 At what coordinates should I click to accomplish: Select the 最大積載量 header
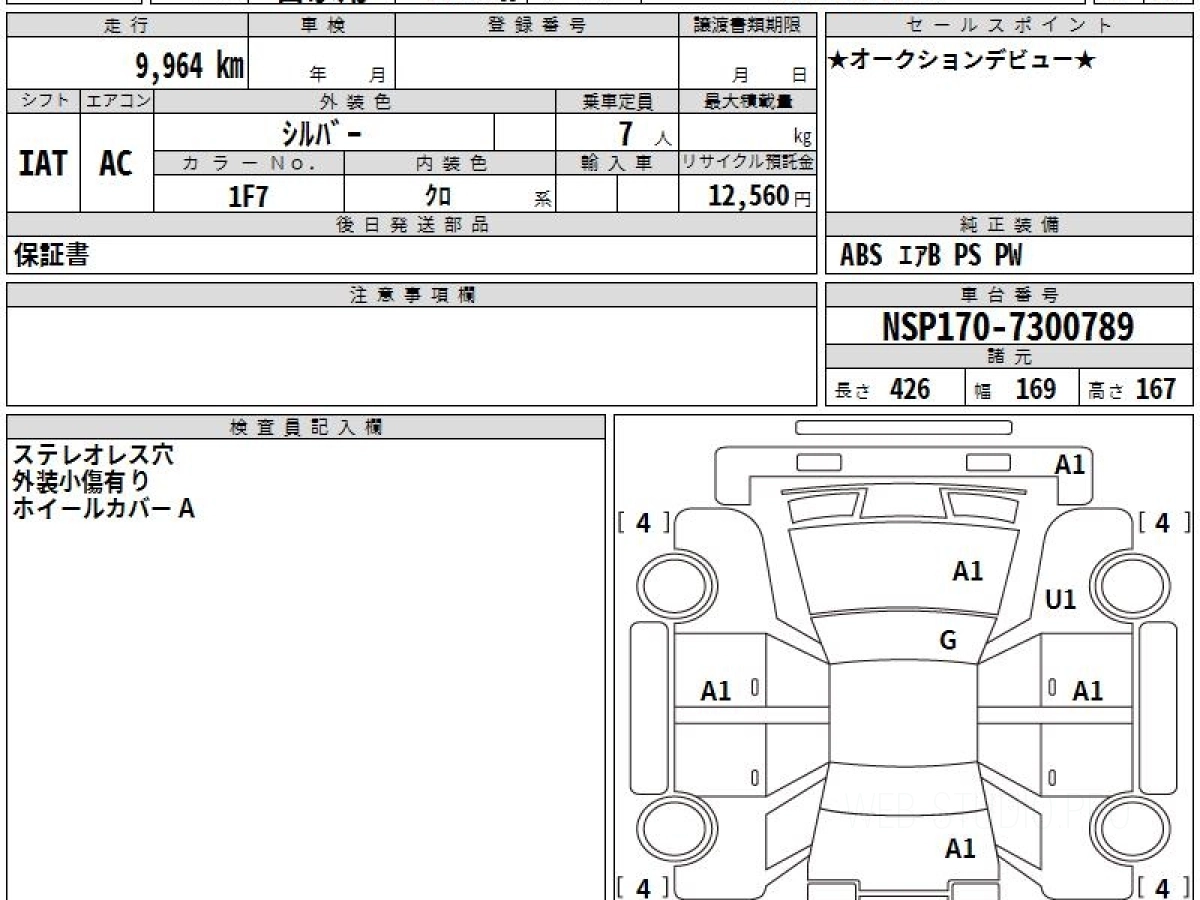point(748,101)
